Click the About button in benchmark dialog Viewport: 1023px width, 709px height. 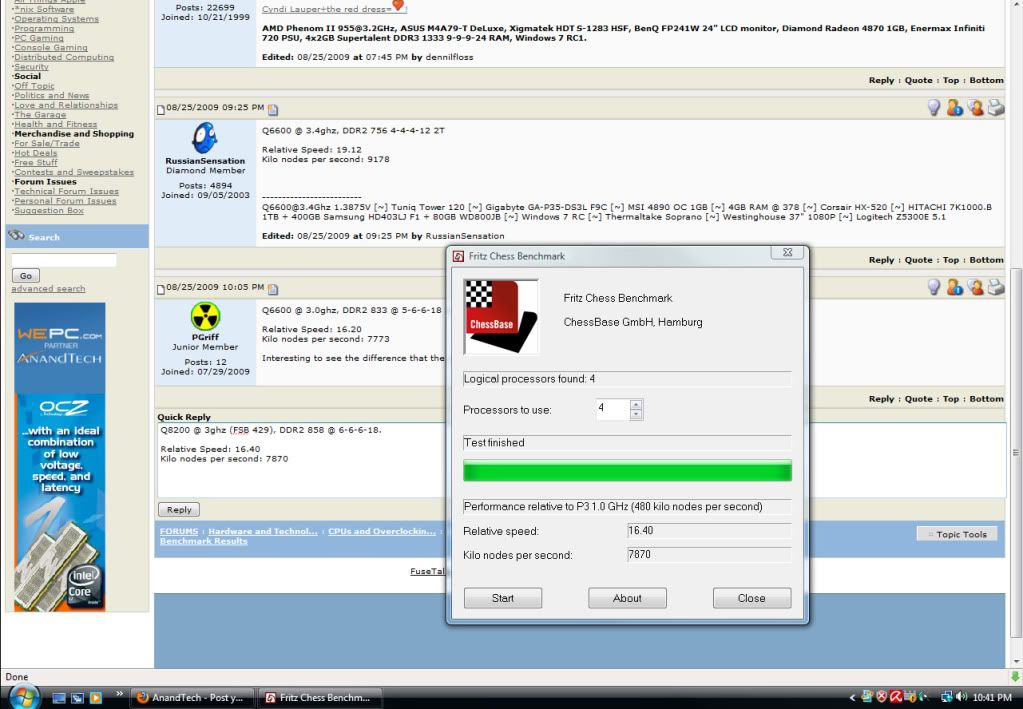pos(627,598)
